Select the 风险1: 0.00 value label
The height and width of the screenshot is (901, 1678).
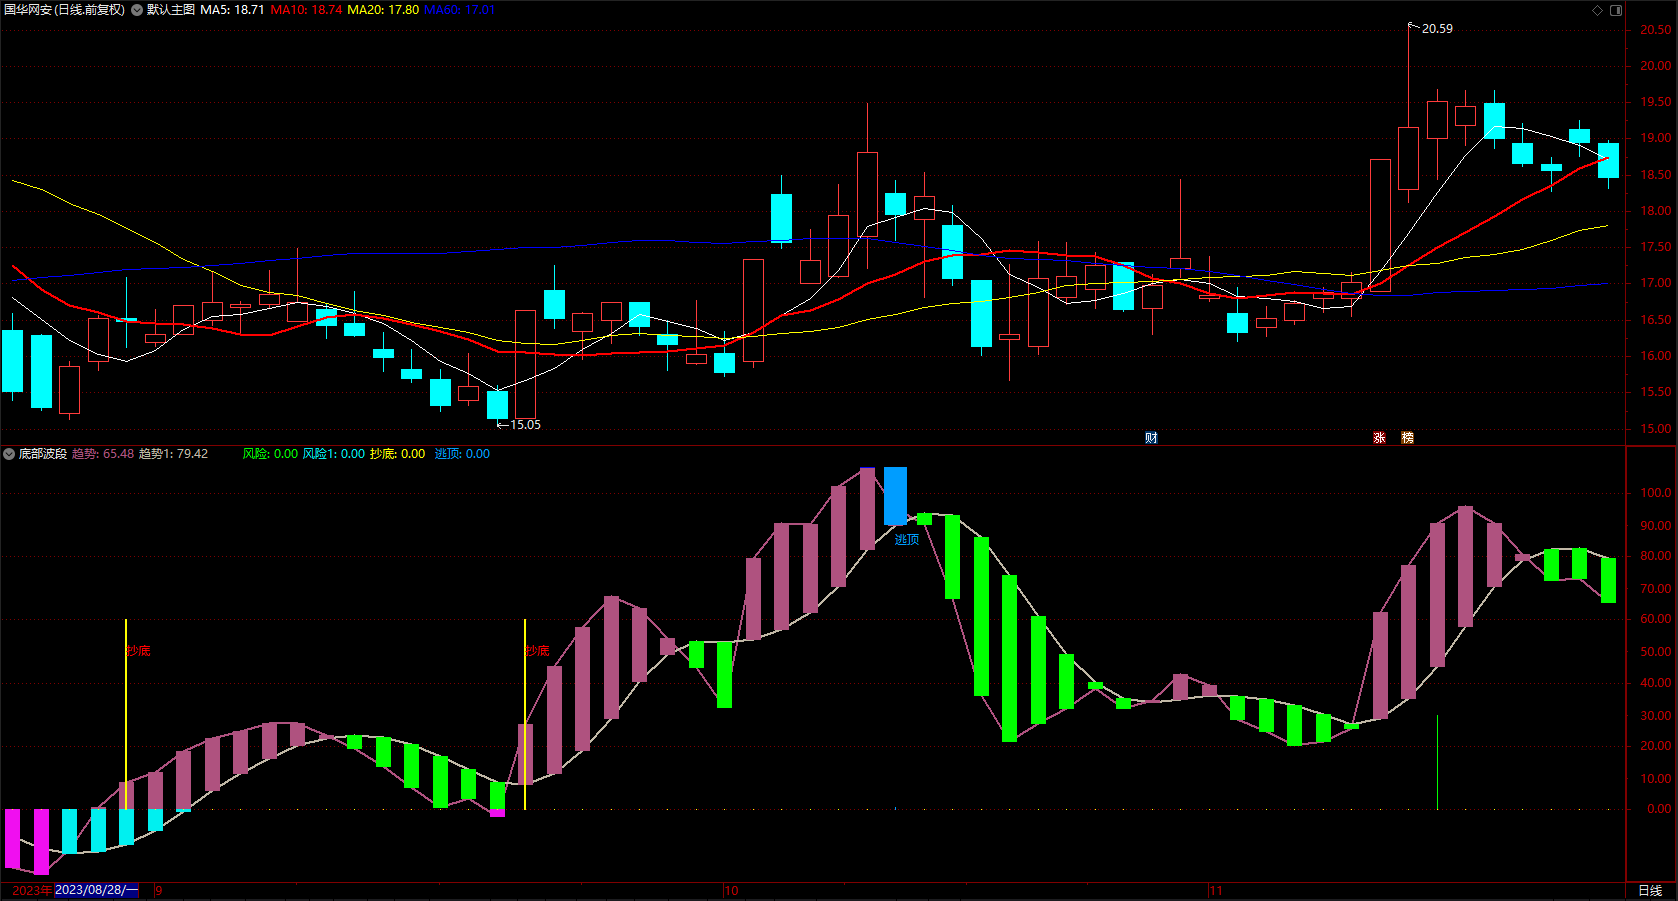point(334,454)
